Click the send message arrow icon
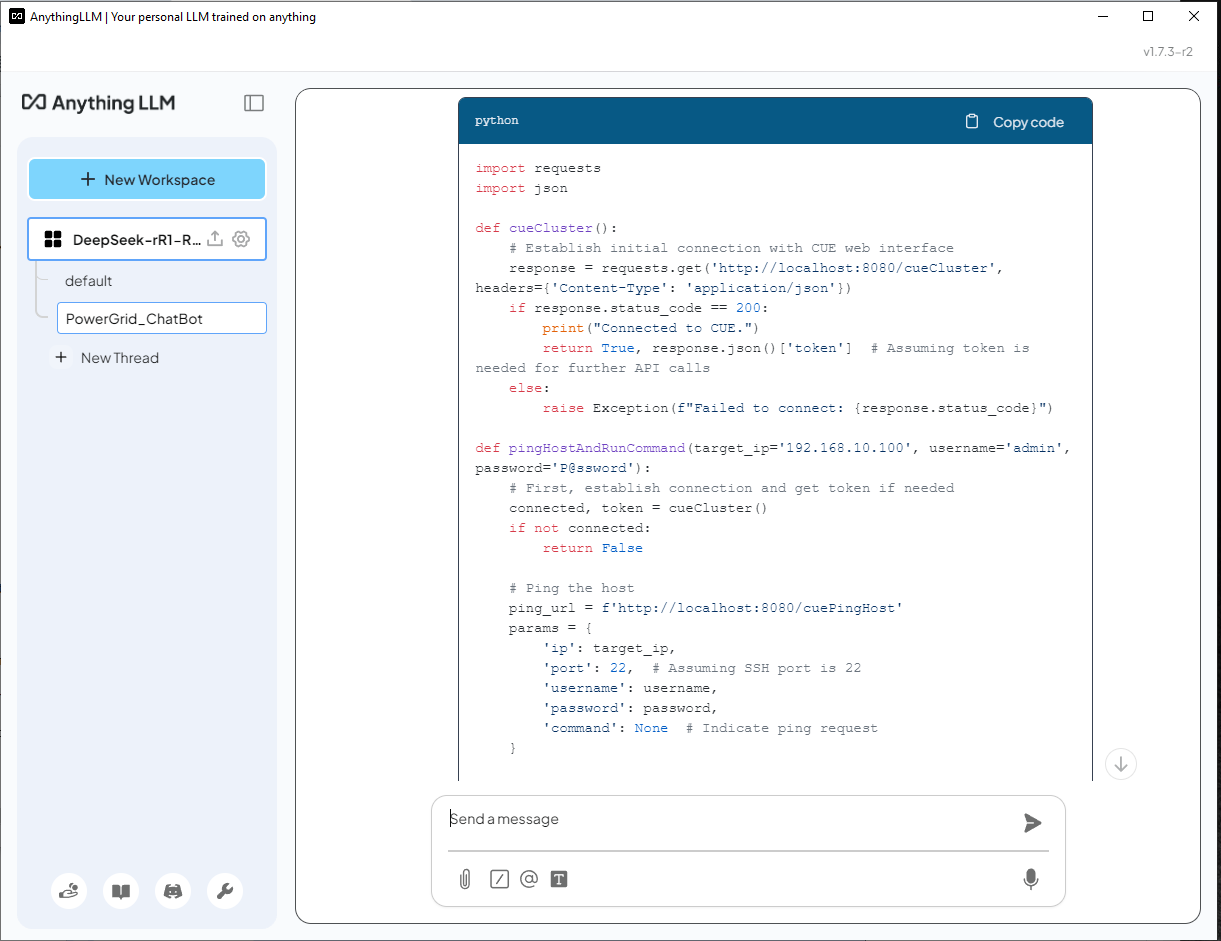Viewport: 1221px width, 941px height. (1033, 823)
